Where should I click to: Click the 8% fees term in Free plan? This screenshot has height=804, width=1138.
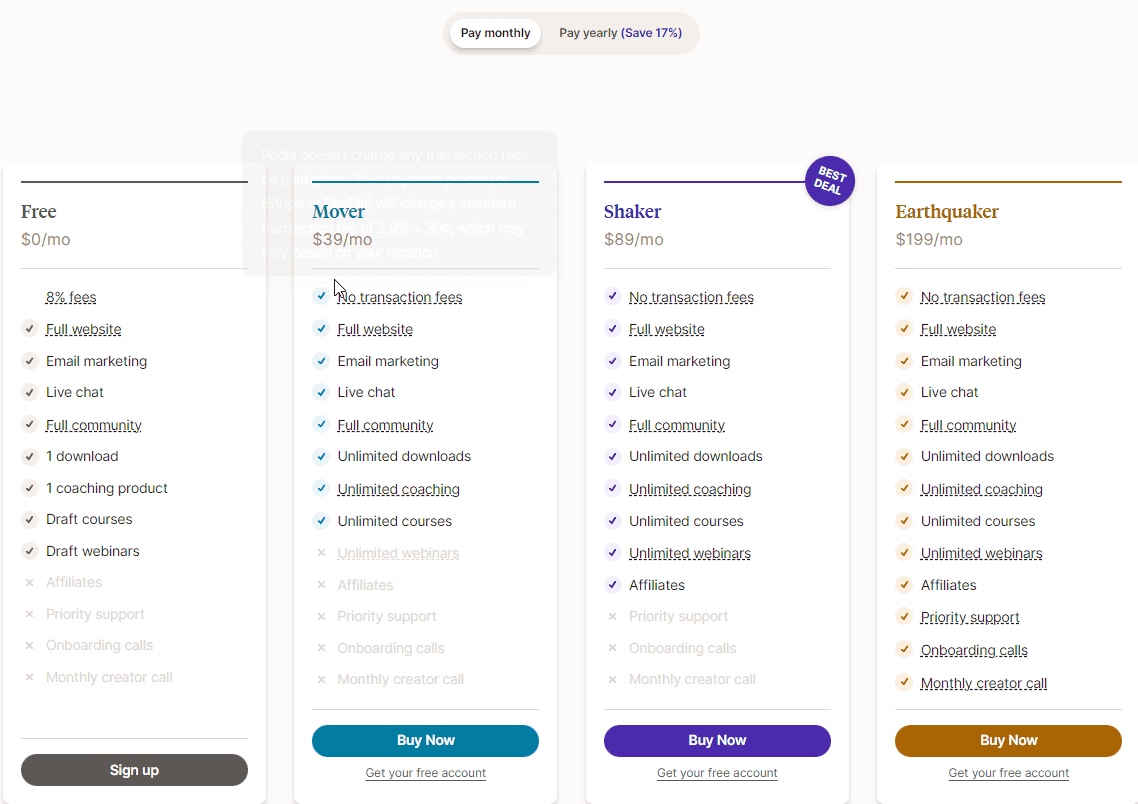pos(71,297)
